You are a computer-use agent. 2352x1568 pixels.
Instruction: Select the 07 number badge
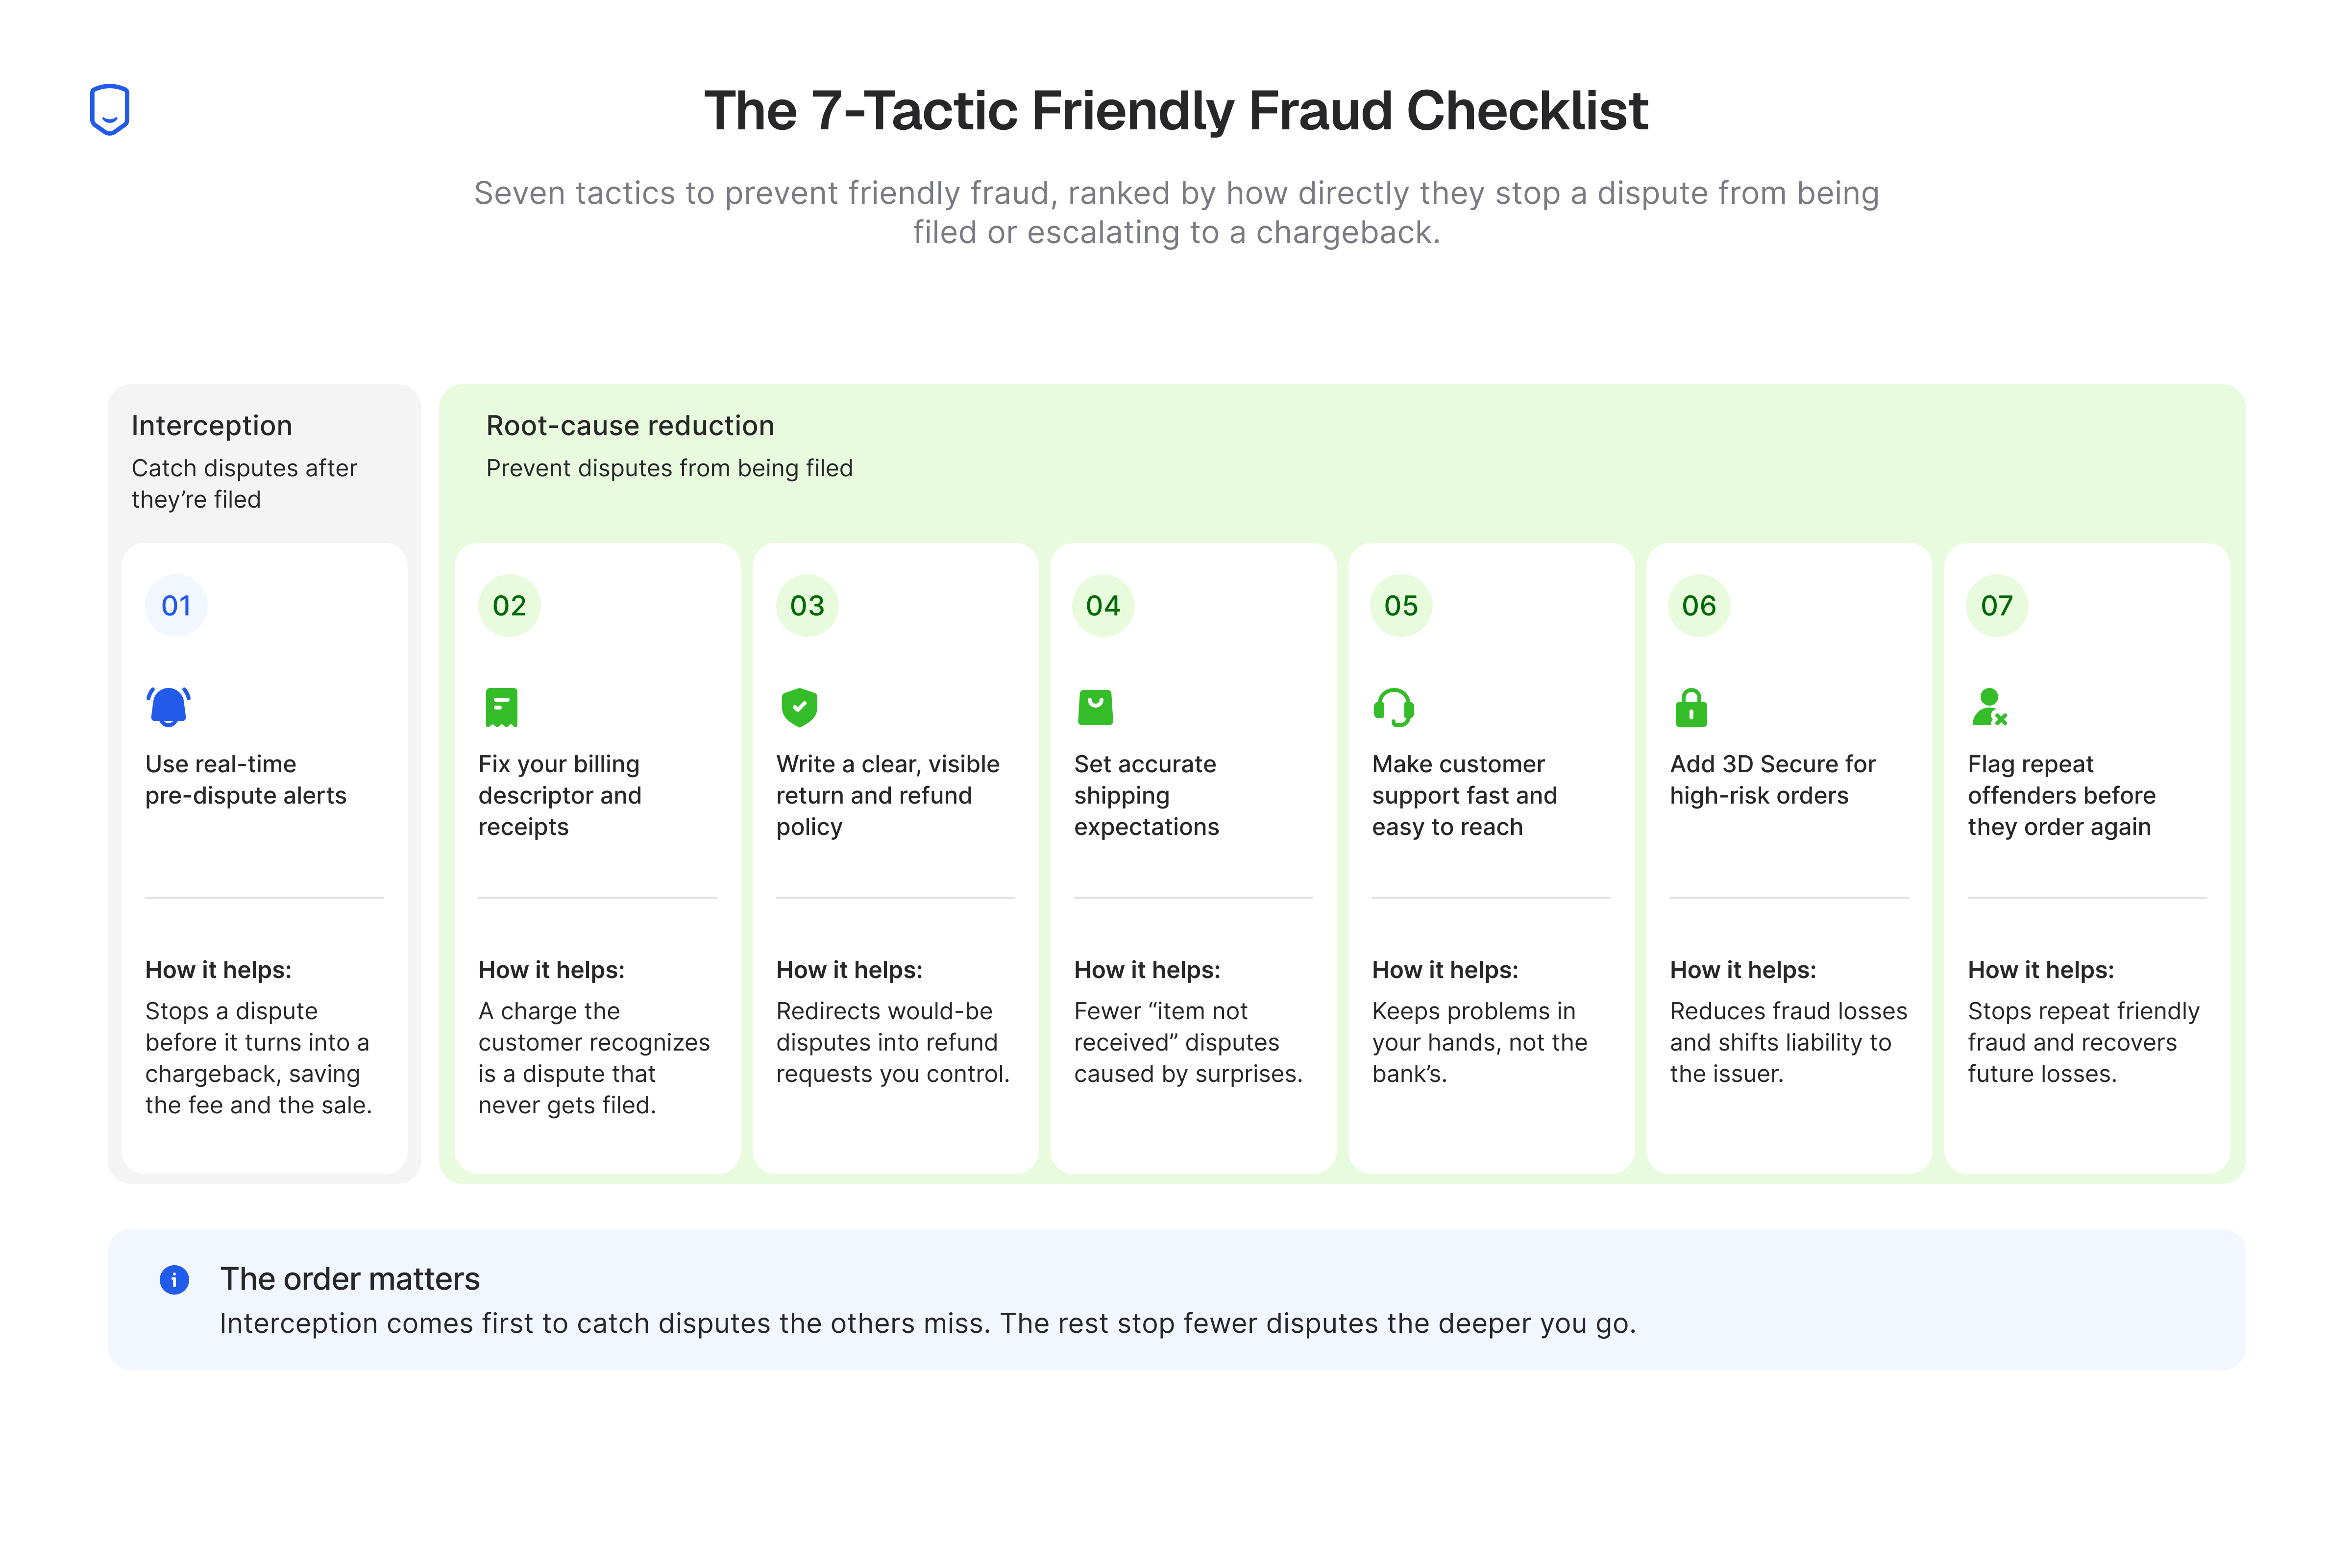click(x=1997, y=605)
